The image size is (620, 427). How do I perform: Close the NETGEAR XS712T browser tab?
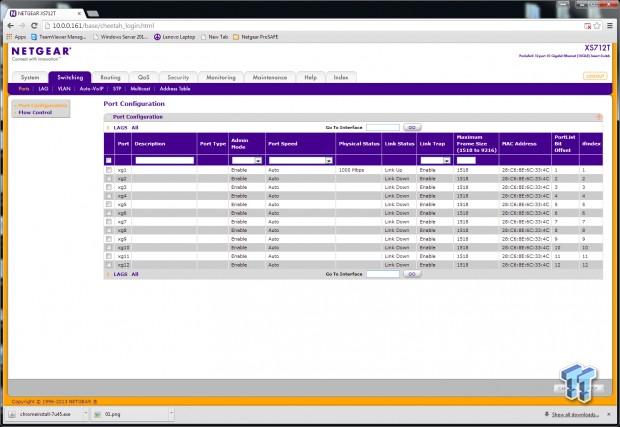point(79,13)
